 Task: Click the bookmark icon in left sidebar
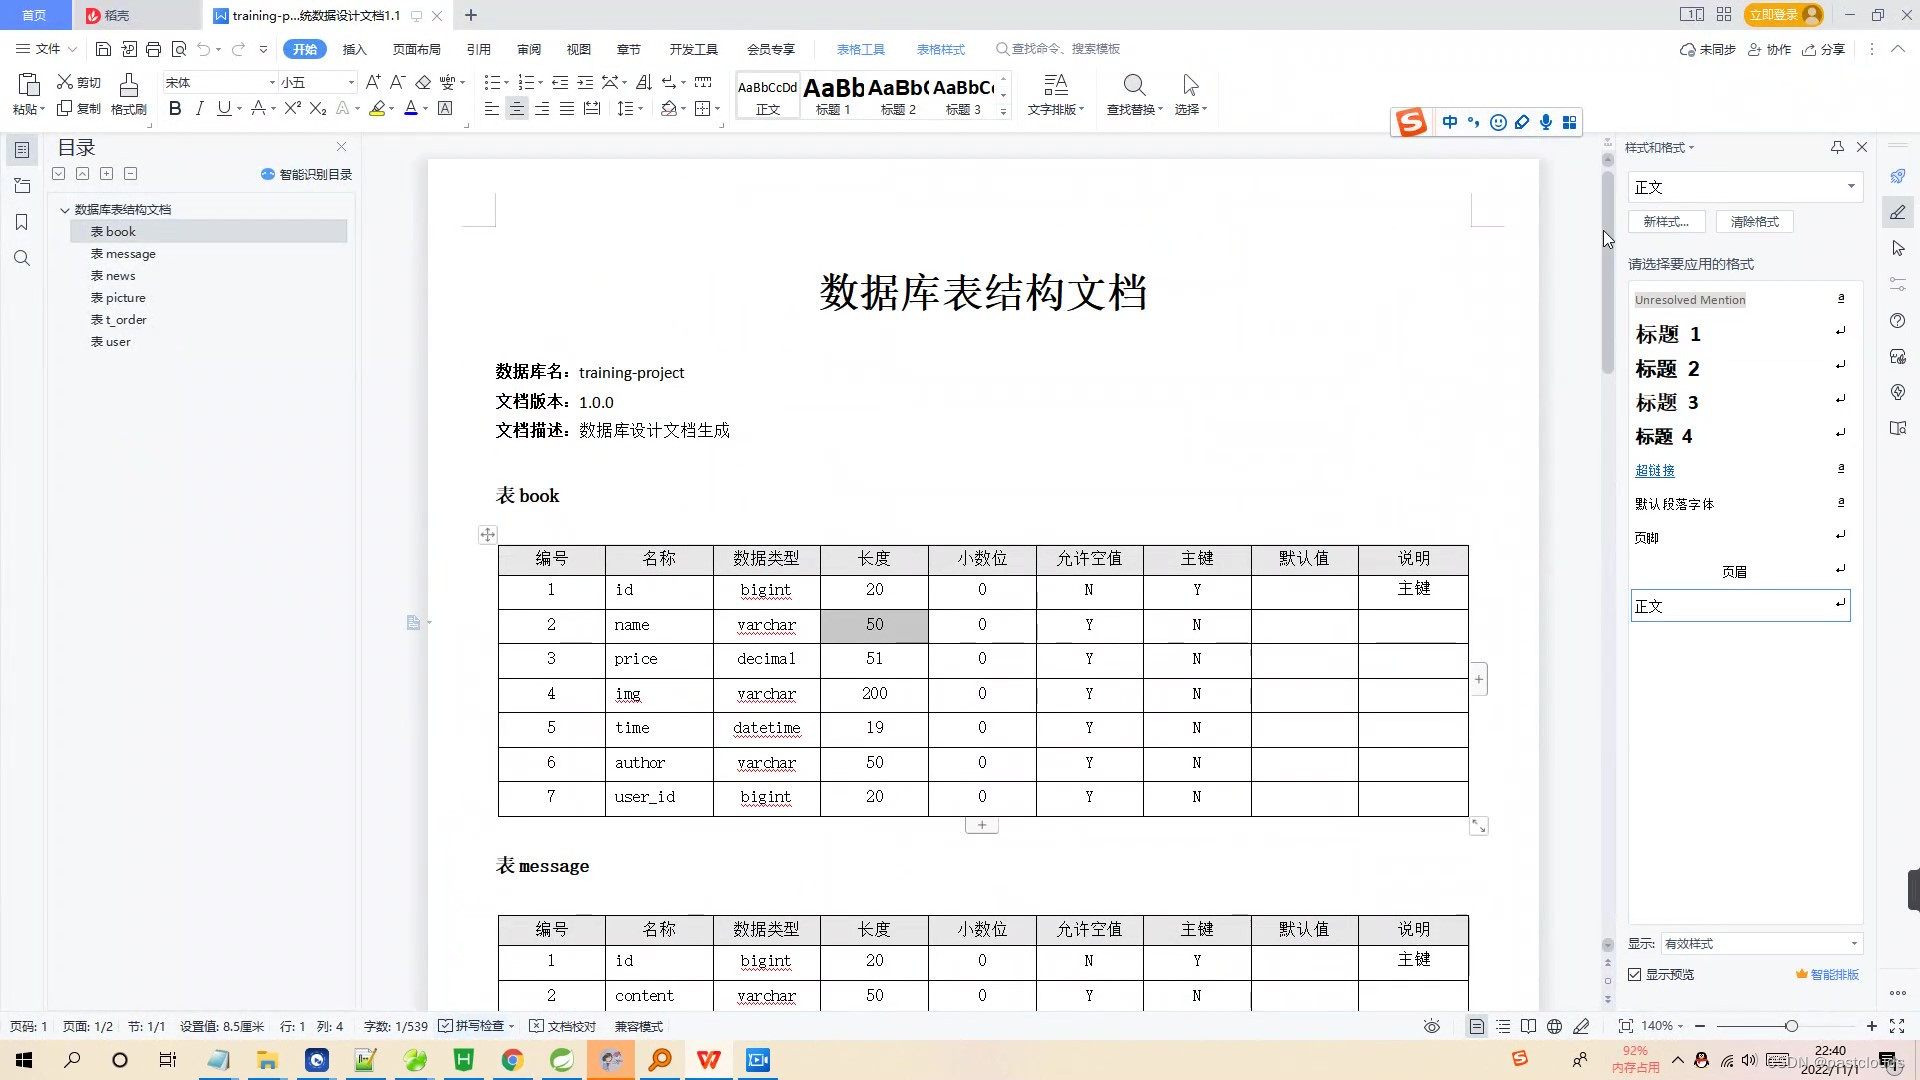click(21, 222)
